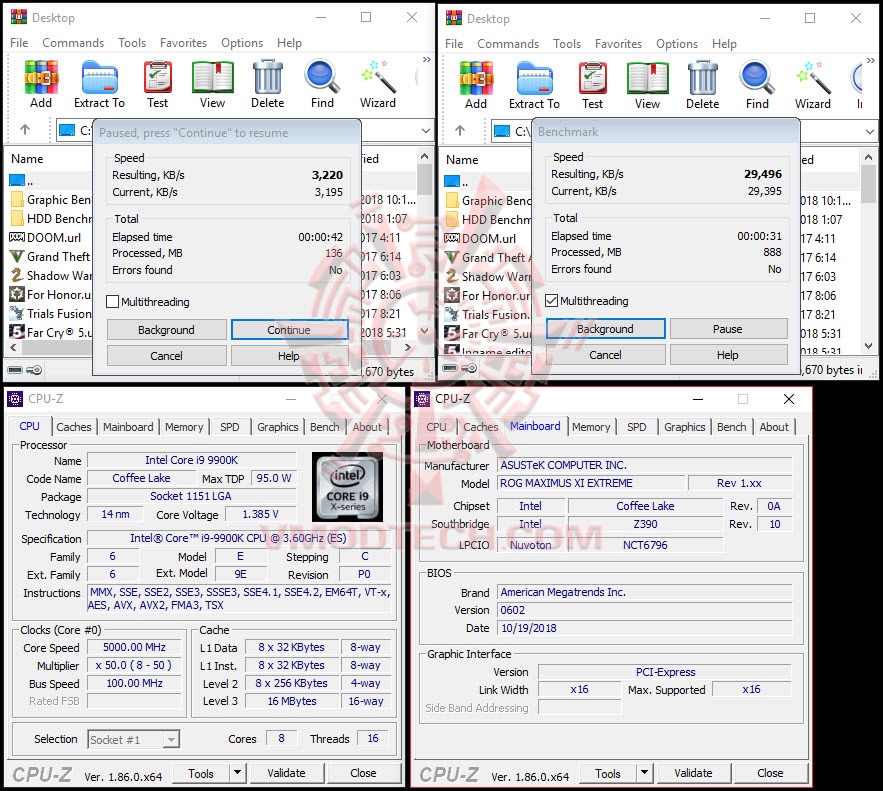The width and height of the screenshot is (883, 791).
Task: Select HDD Bench folder in right WinRAR window
Action: [x=488, y=220]
